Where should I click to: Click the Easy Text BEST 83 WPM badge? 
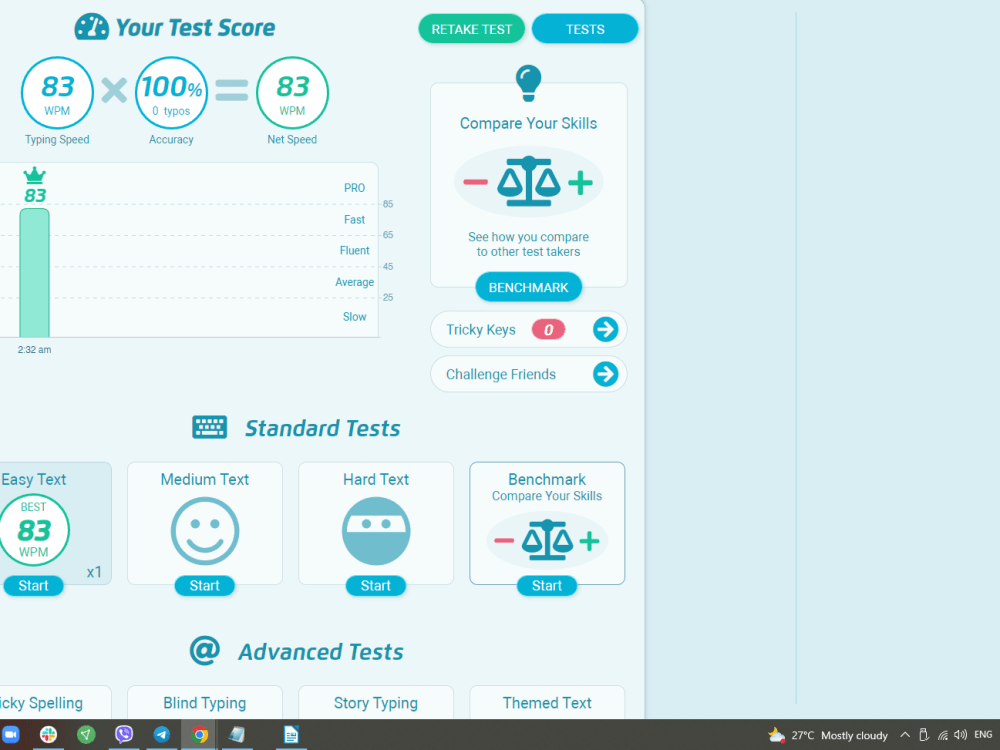[x=33, y=530]
